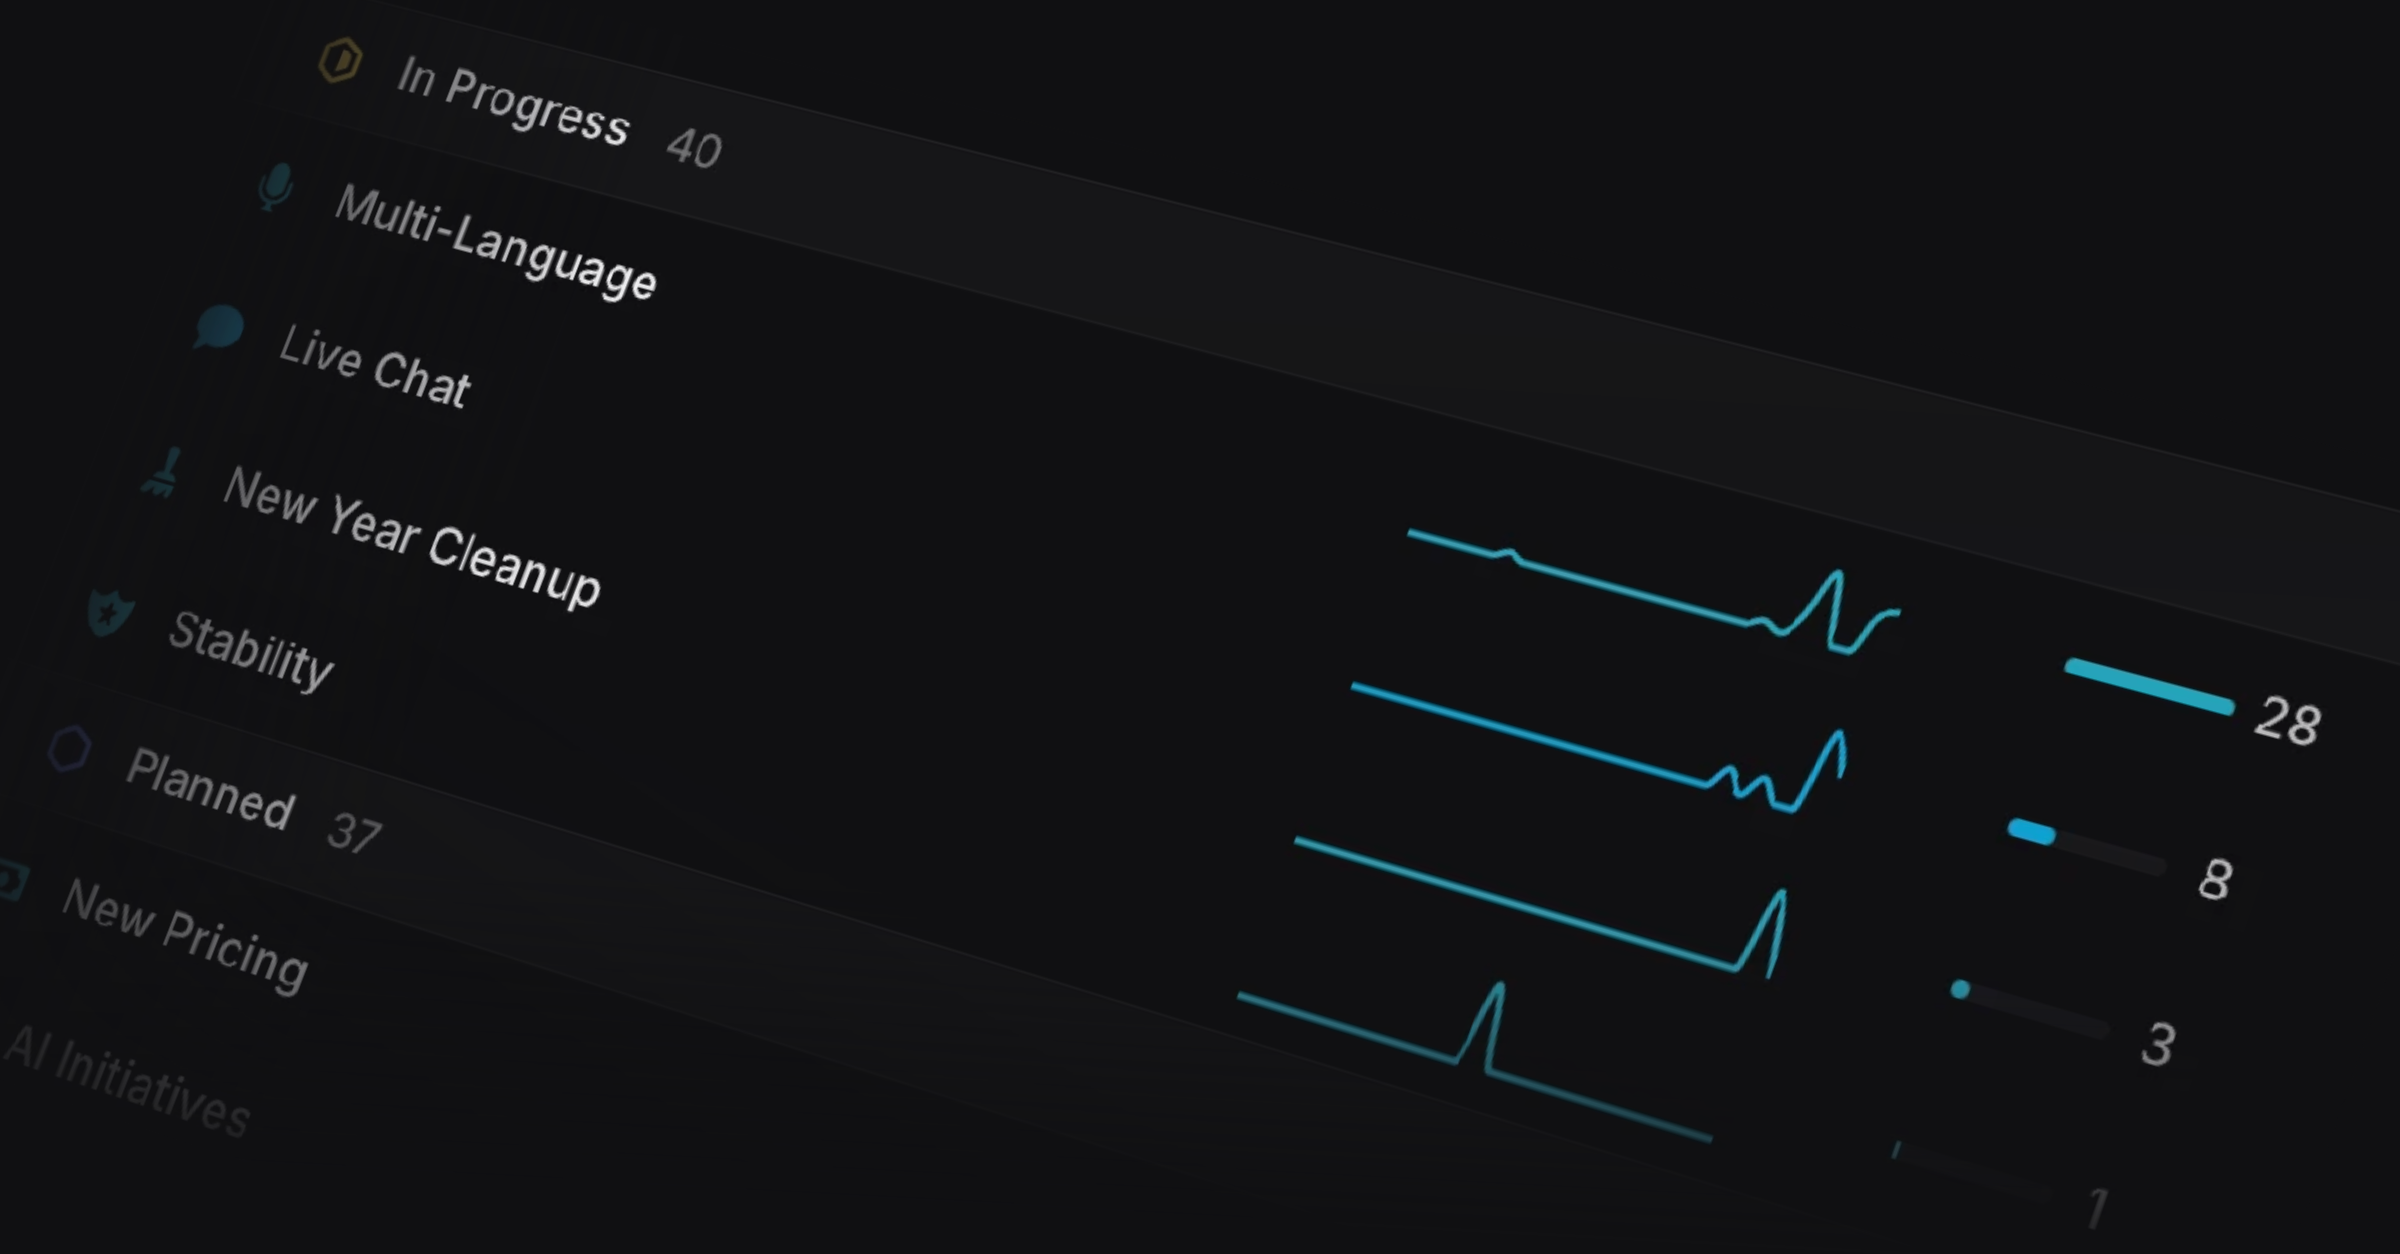This screenshot has height=1254, width=2400.
Task: Open the New Pricing project
Action: 185,936
